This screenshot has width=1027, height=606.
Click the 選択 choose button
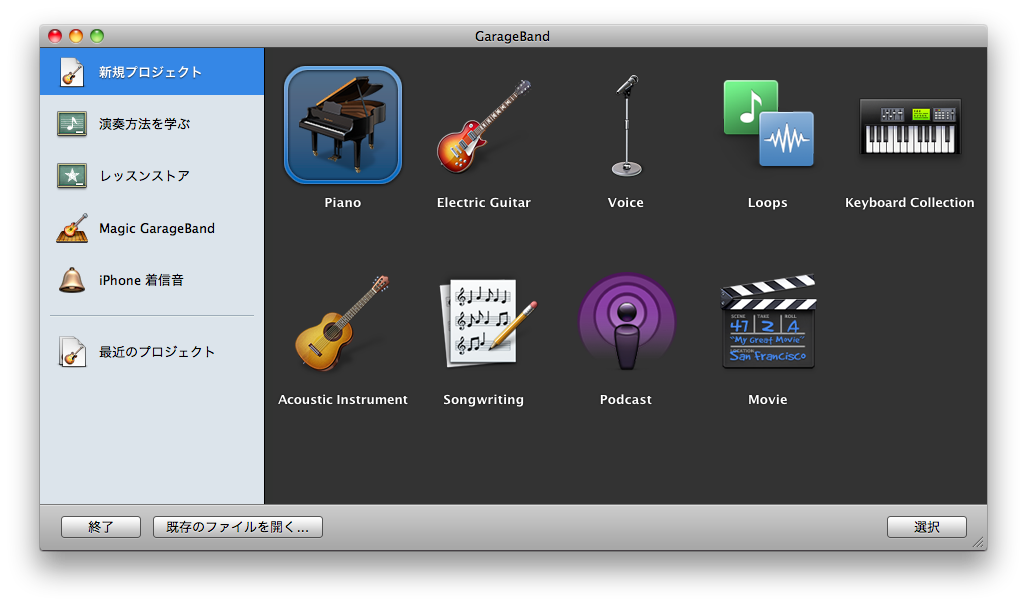pyautogui.click(x=927, y=527)
